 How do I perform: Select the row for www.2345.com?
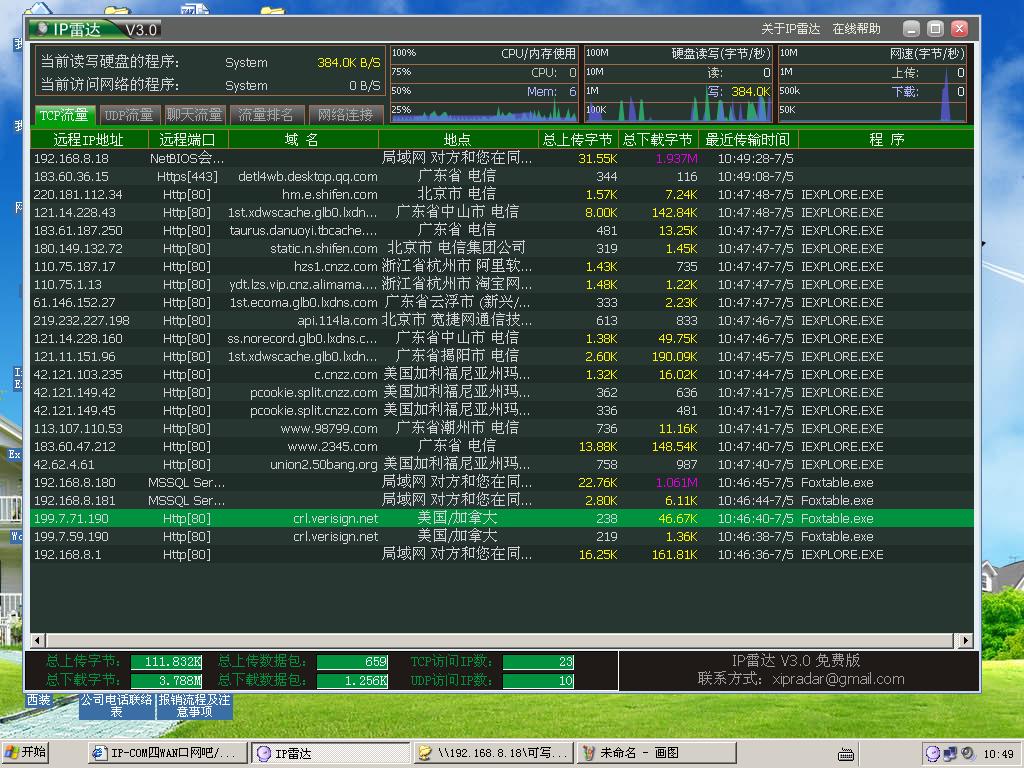(331, 446)
